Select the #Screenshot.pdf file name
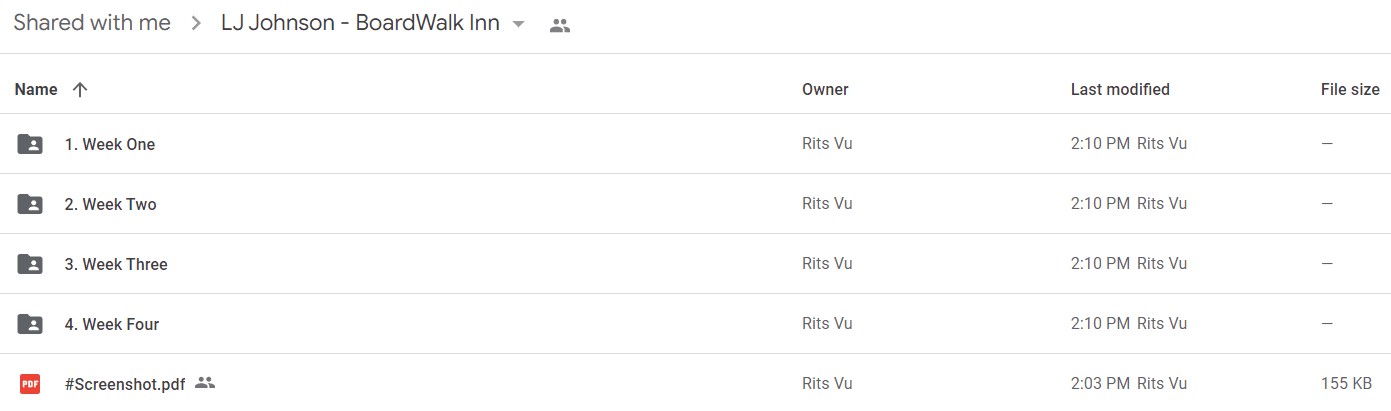Image resolution: width=1391 pixels, height=411 pixels. pyautogui.click(x=125, y=383)
